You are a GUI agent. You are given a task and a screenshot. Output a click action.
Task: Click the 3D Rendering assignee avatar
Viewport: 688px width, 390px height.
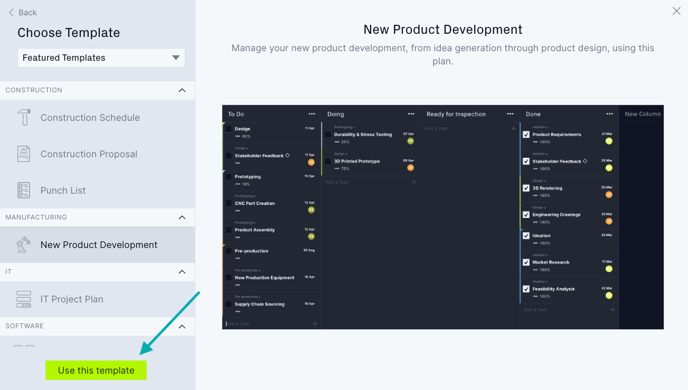point(609,195)
